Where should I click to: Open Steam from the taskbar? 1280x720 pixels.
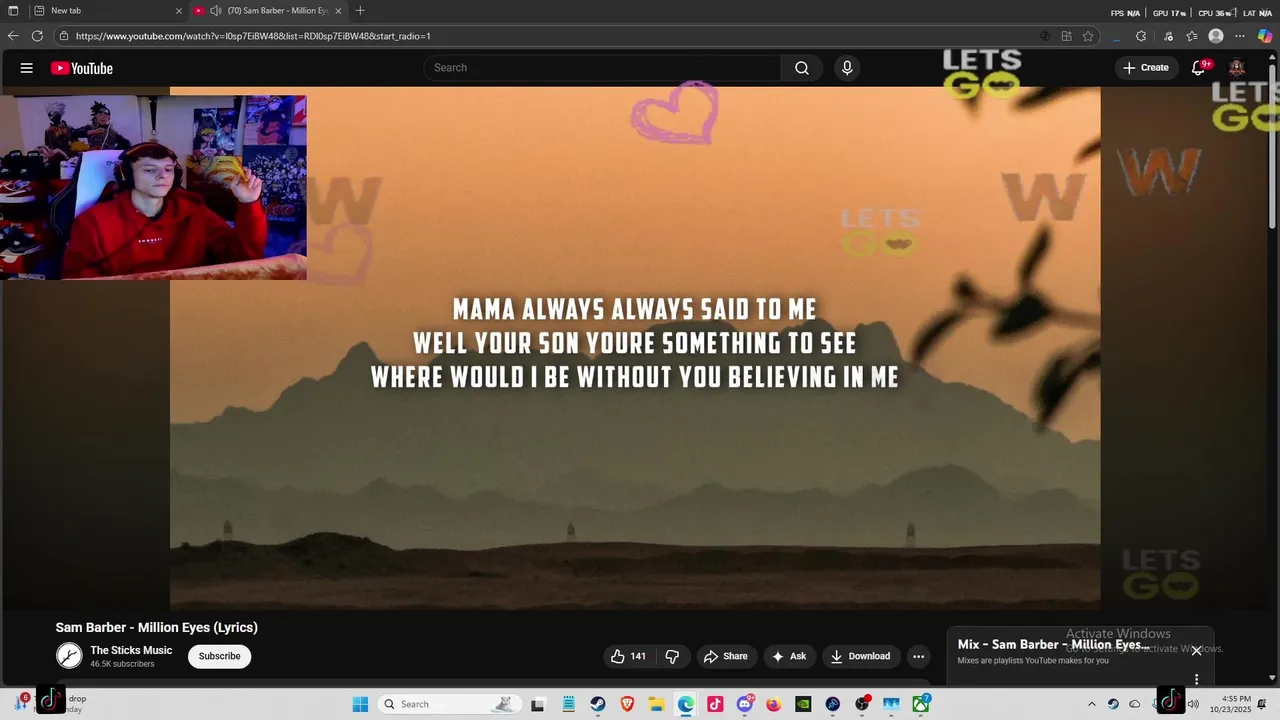[x=597, y=704]
